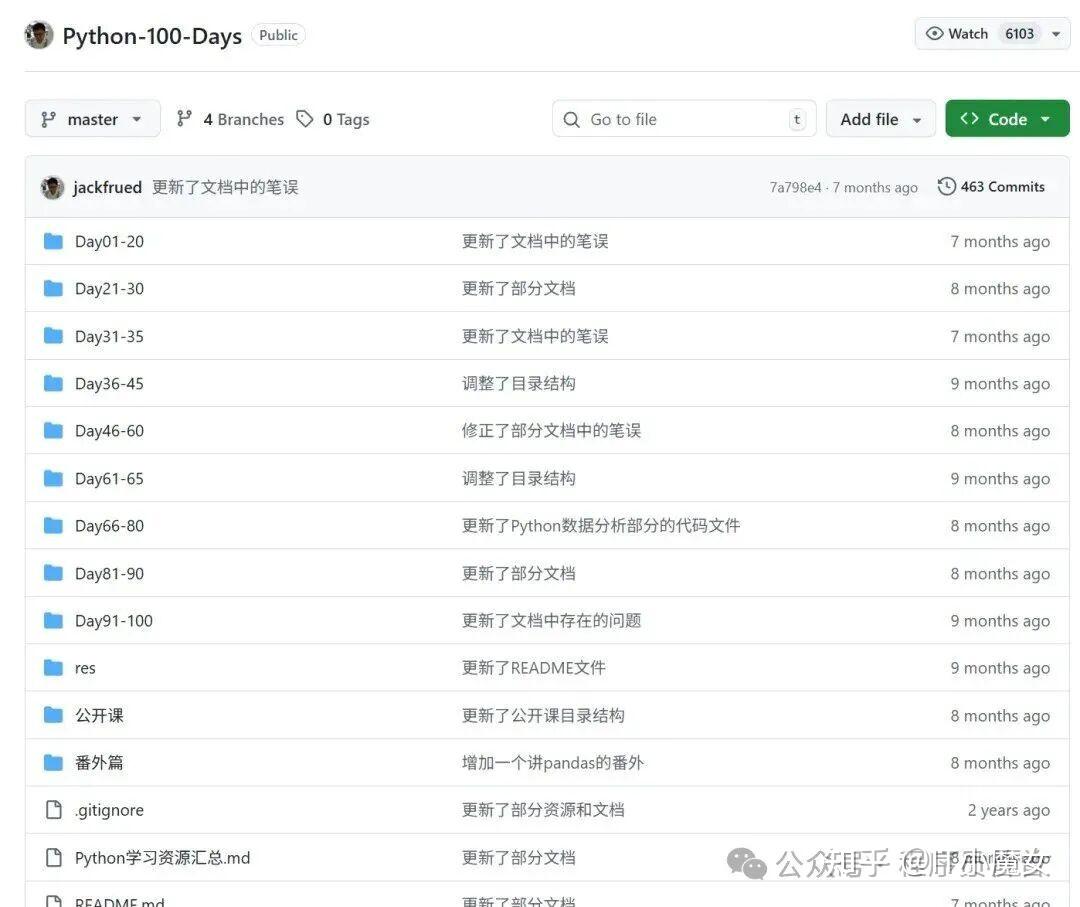This screenshot has width=1080, height=907.
Task: Click the Go to file search field
Action: click(x=683, y=118)
